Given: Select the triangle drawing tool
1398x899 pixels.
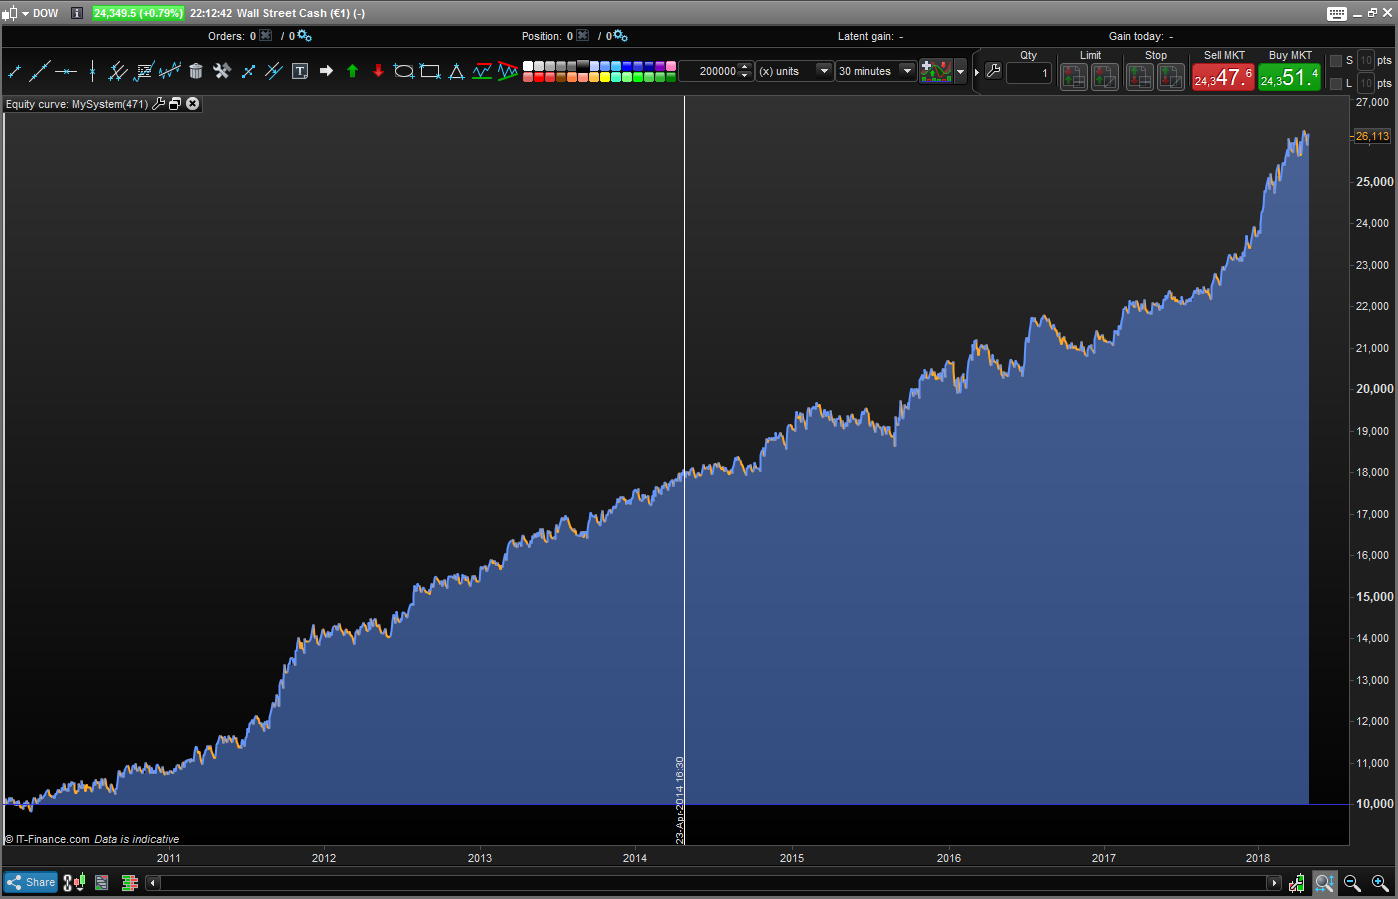Looking at the screenshot, I should (456, 71).
